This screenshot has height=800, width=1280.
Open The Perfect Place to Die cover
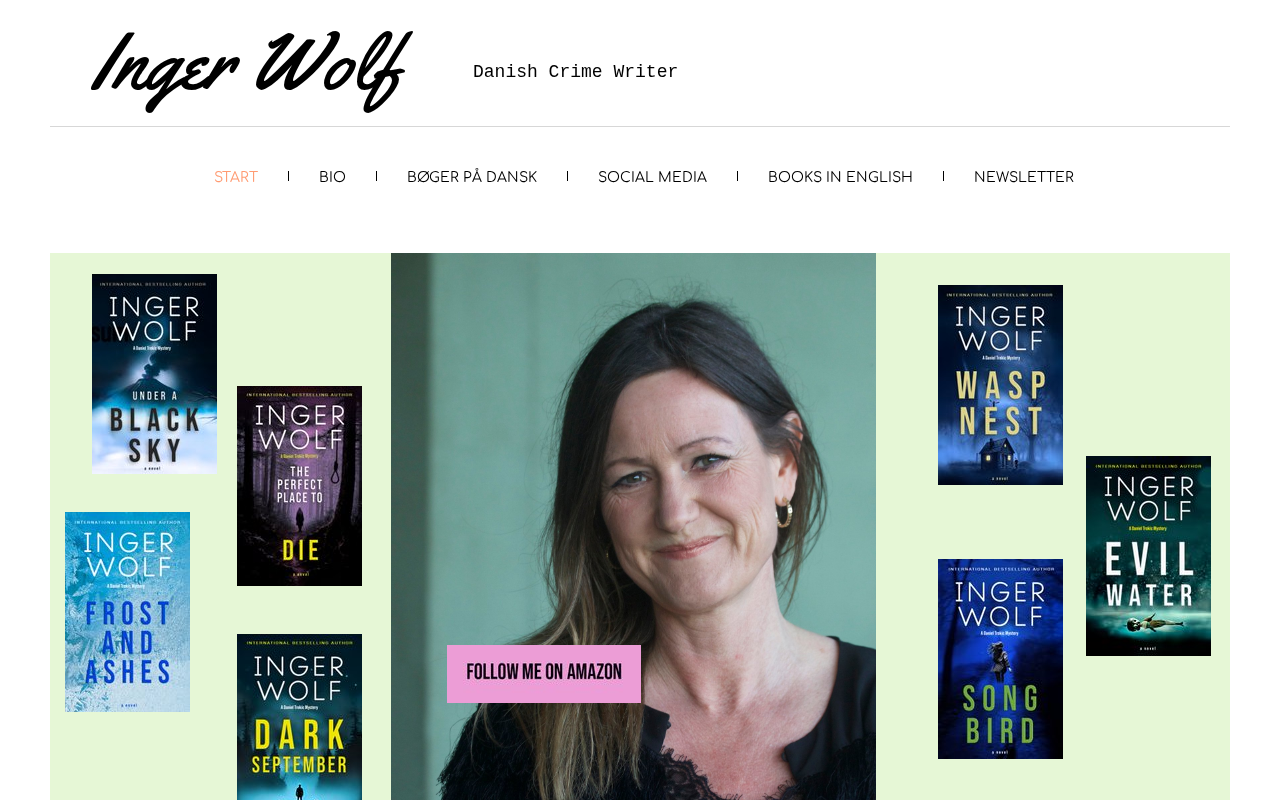coord(299,486)
